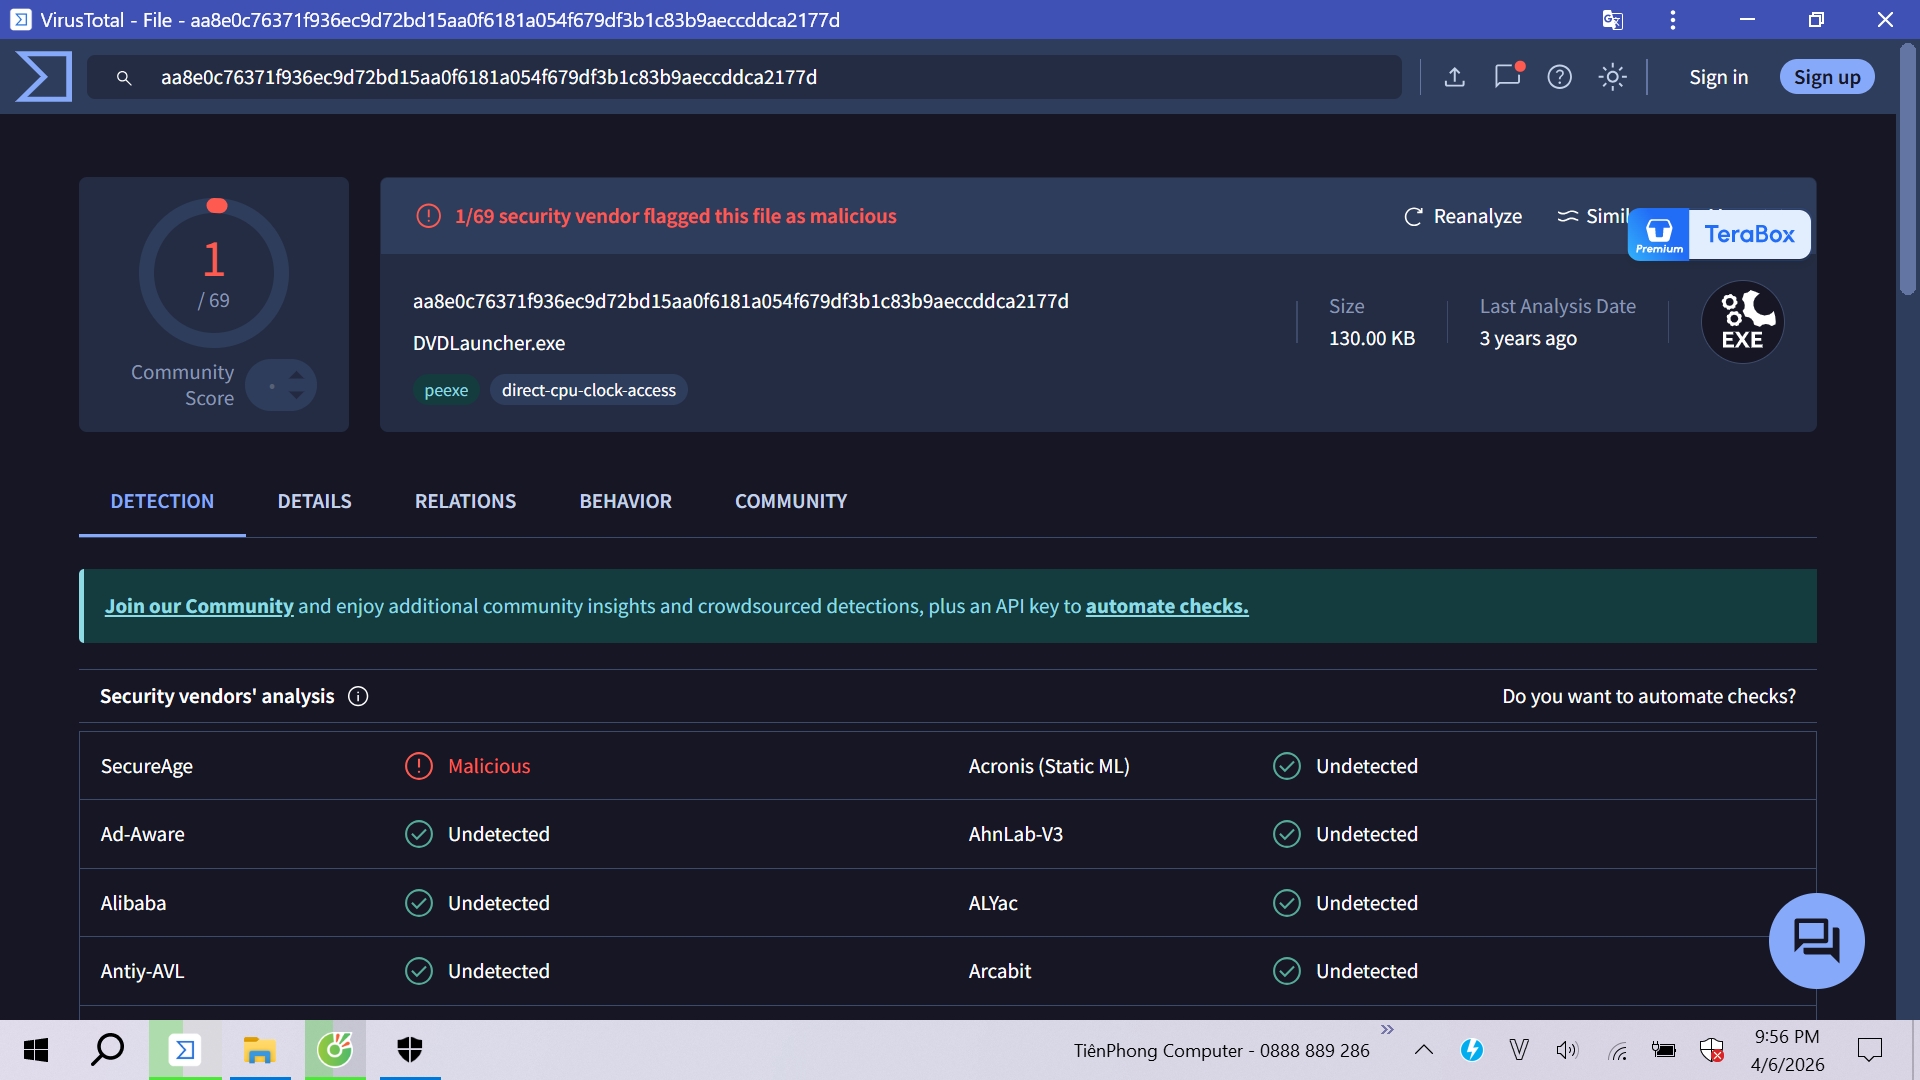Viewport: 1920px width, 1080px height.
Task: Switch to the RELATIONS tab
Action: coord(466,502)
